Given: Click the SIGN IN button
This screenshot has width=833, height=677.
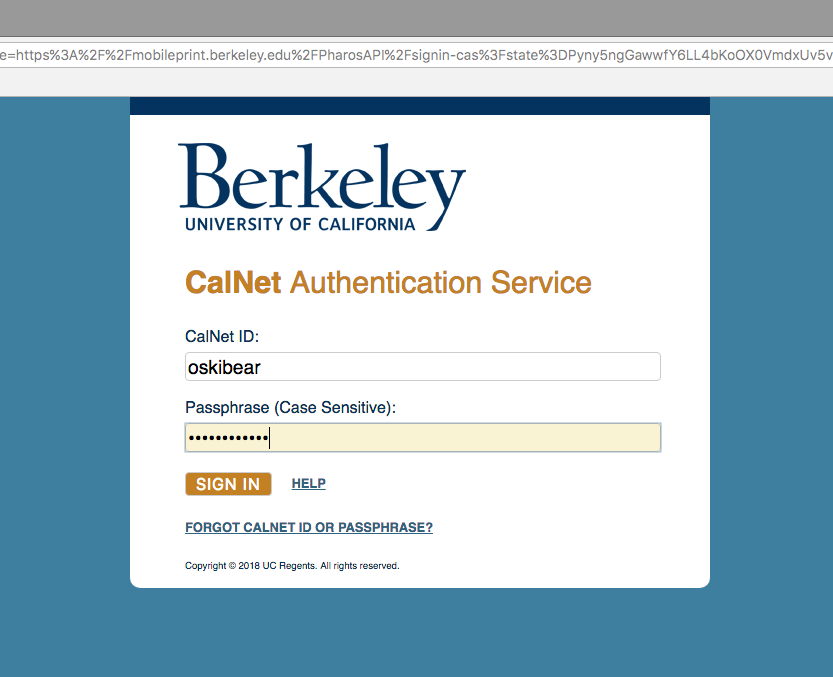Looking at the screenshot, I should tap(228, 484).
